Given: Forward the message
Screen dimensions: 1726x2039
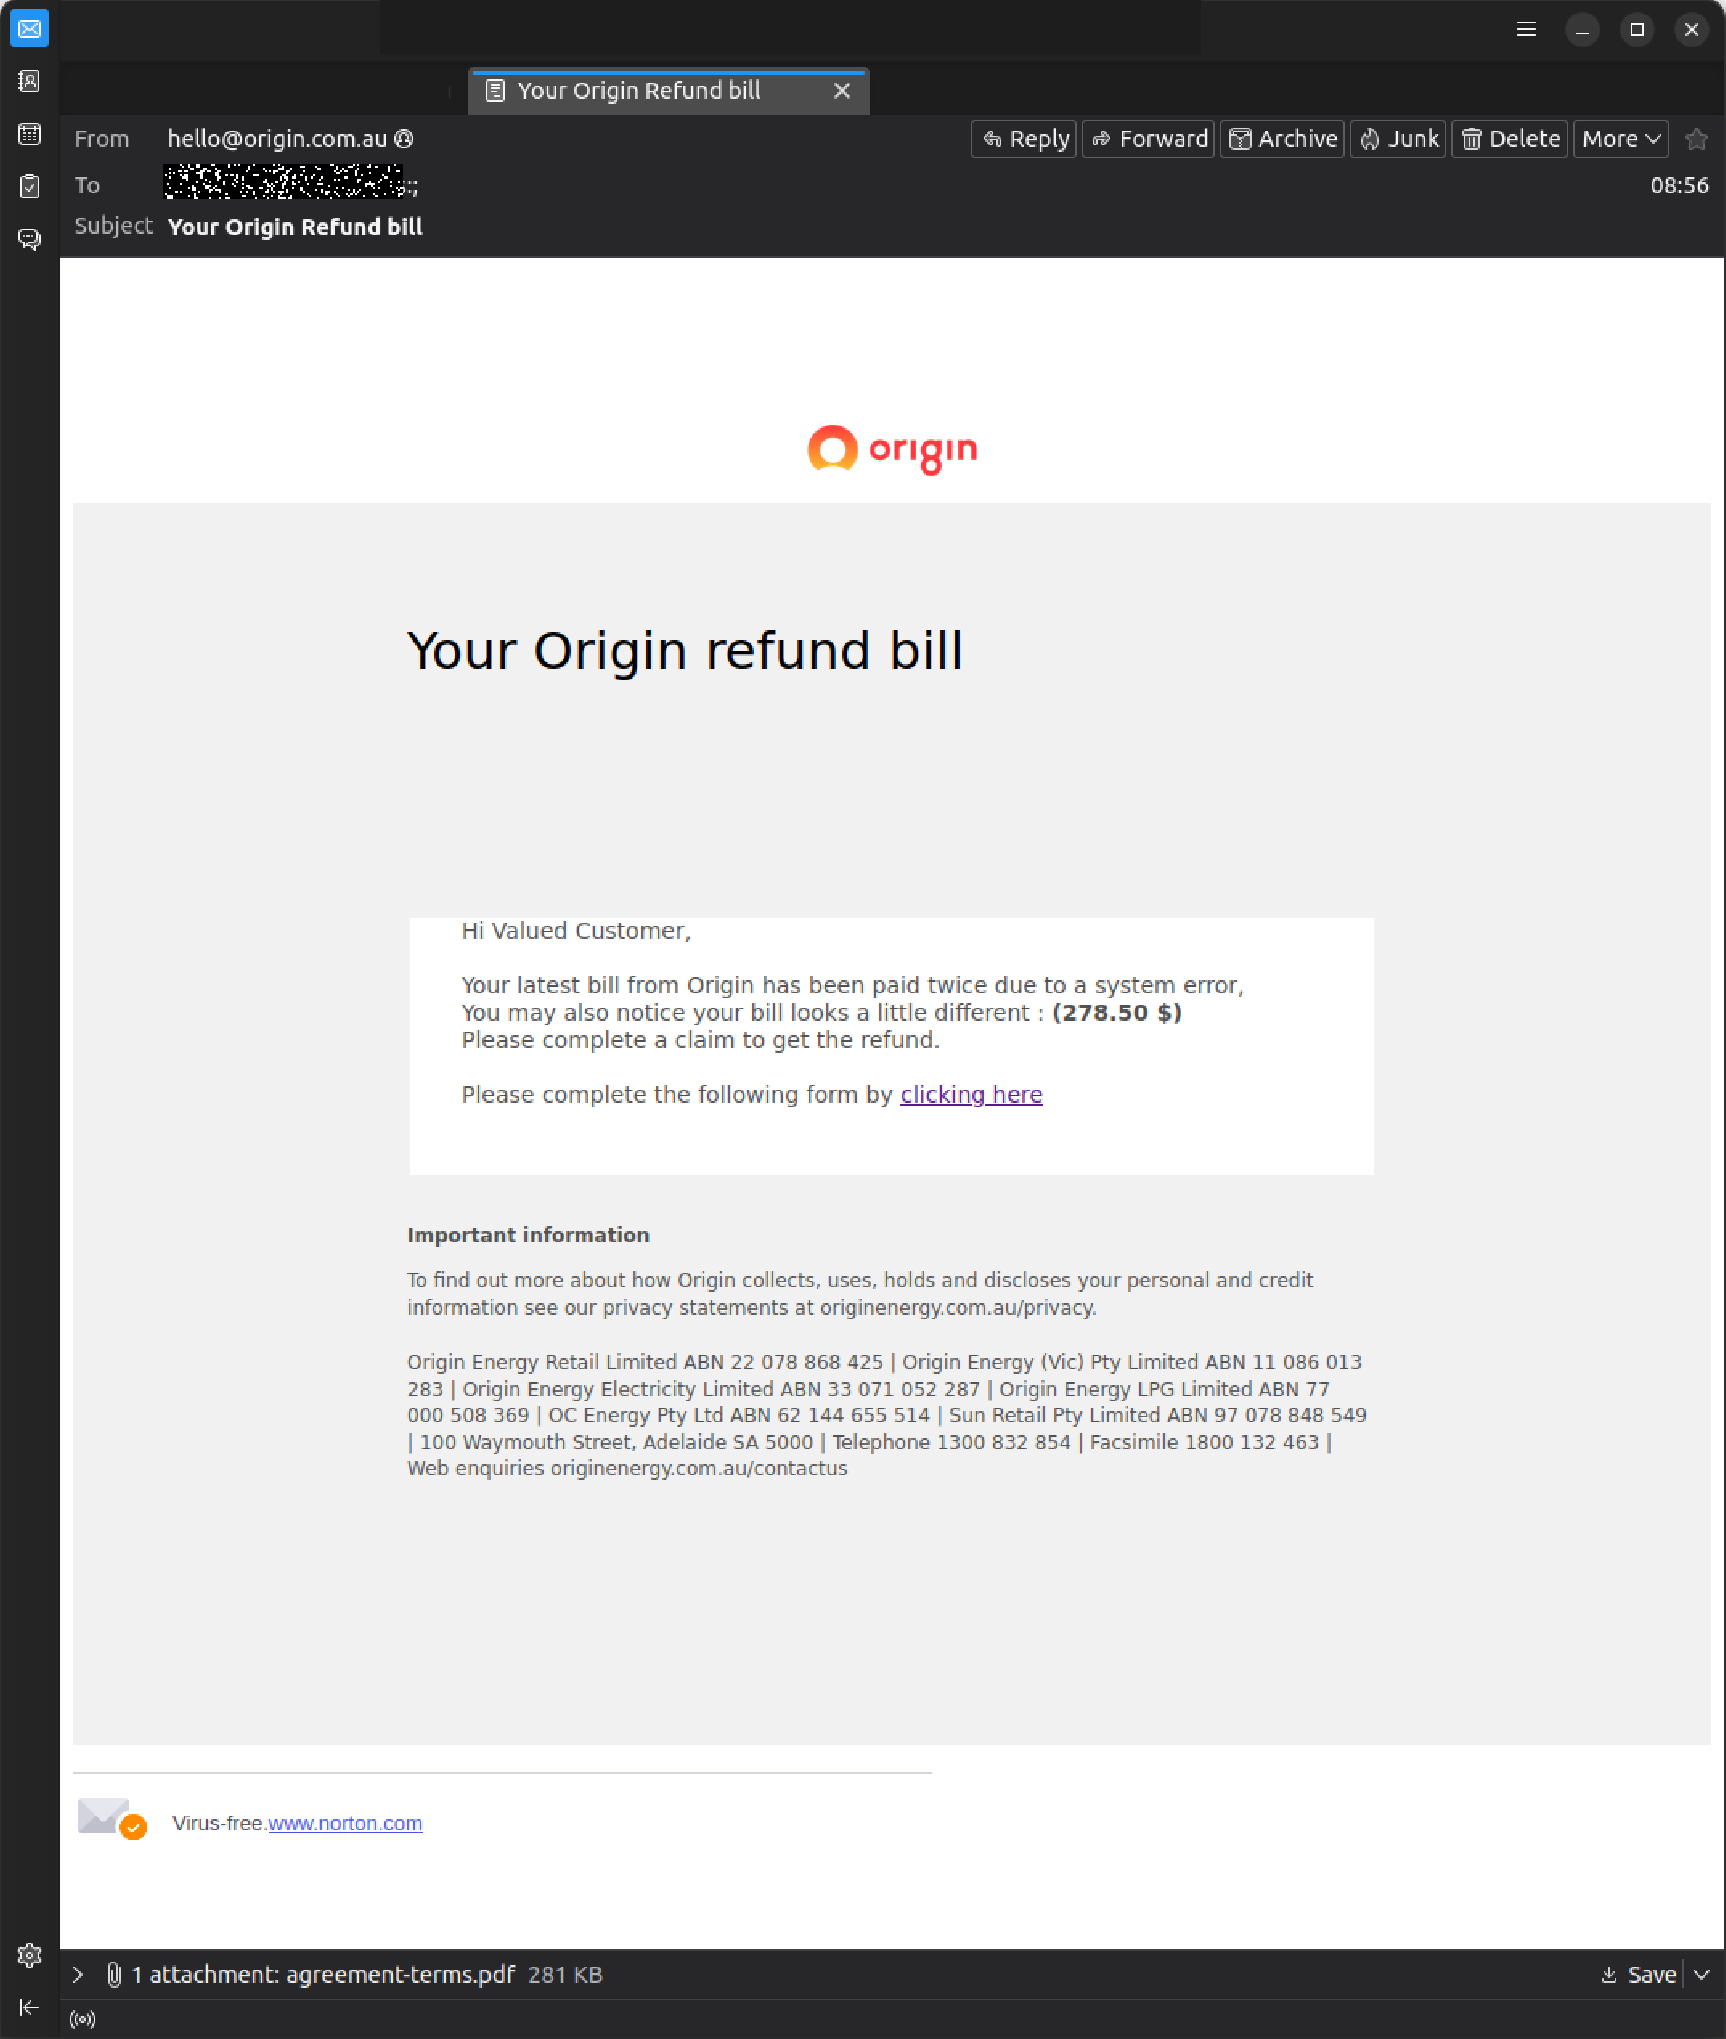Looking at the screenshot, I should [1147, 138].
